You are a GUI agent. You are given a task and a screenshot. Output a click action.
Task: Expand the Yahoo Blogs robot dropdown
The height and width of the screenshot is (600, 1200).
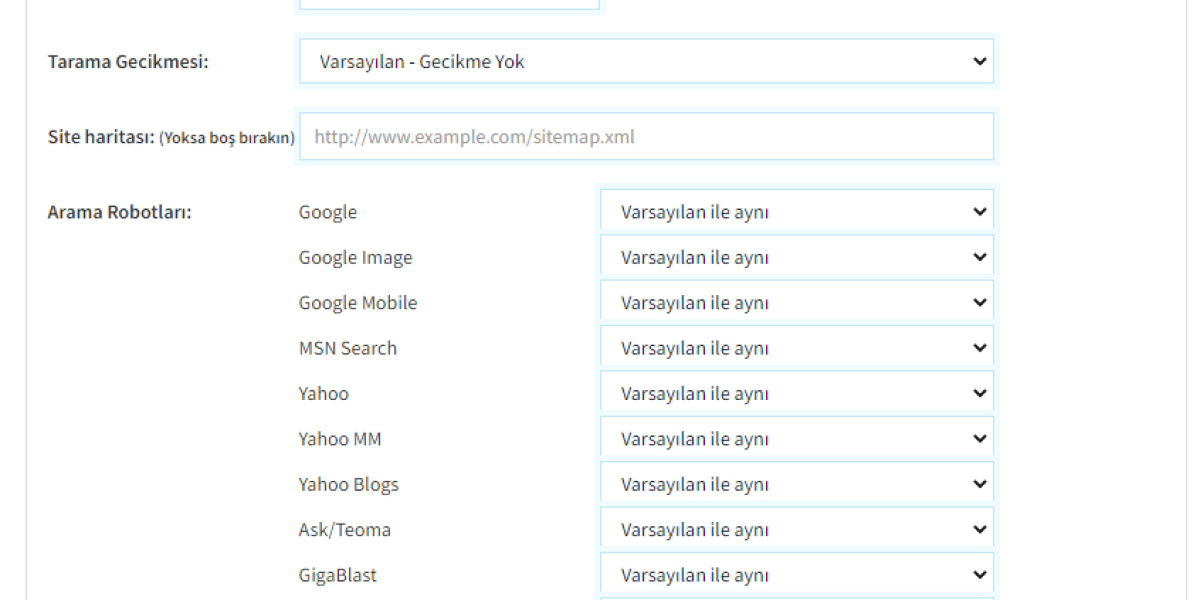tap(797, 484)
